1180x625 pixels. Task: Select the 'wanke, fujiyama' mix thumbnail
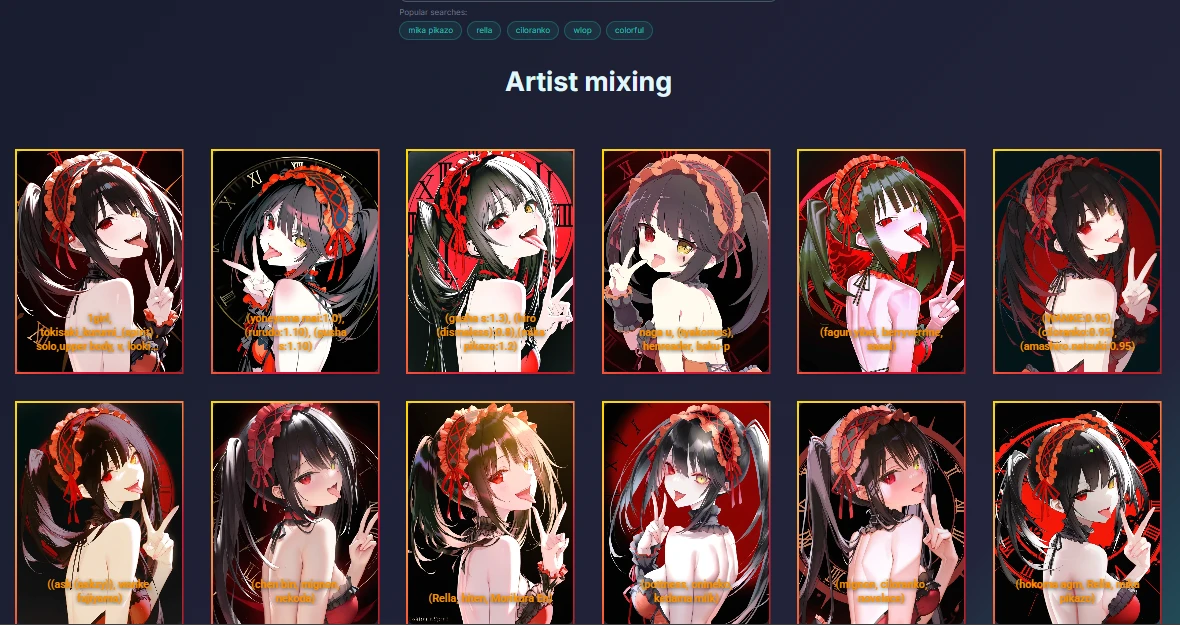(99, 513)
